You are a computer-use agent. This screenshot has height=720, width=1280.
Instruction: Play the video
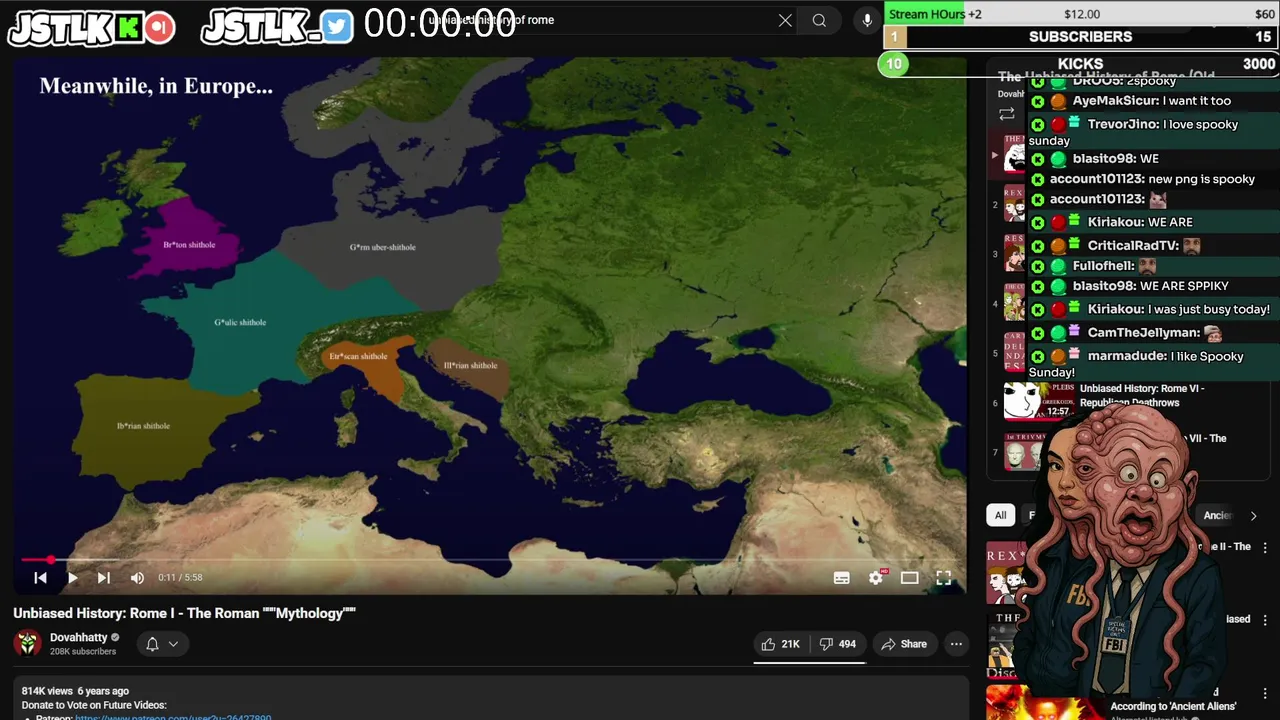pyautogui.click(x=72, y=578)
